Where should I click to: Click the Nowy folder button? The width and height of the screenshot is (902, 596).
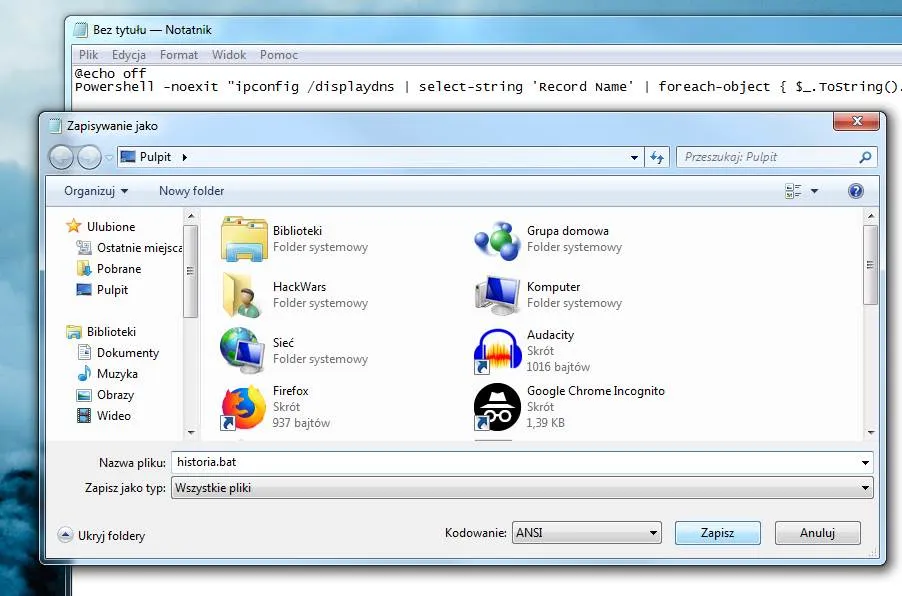[191, 191]
